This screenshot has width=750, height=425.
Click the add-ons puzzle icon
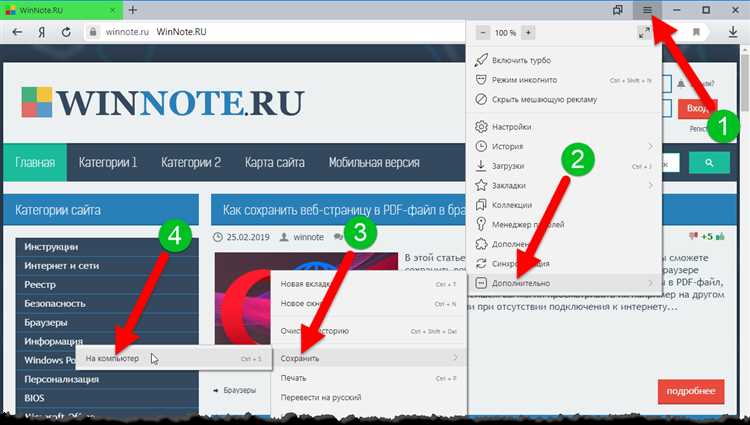pyautogui.click(x=481, y=244)
